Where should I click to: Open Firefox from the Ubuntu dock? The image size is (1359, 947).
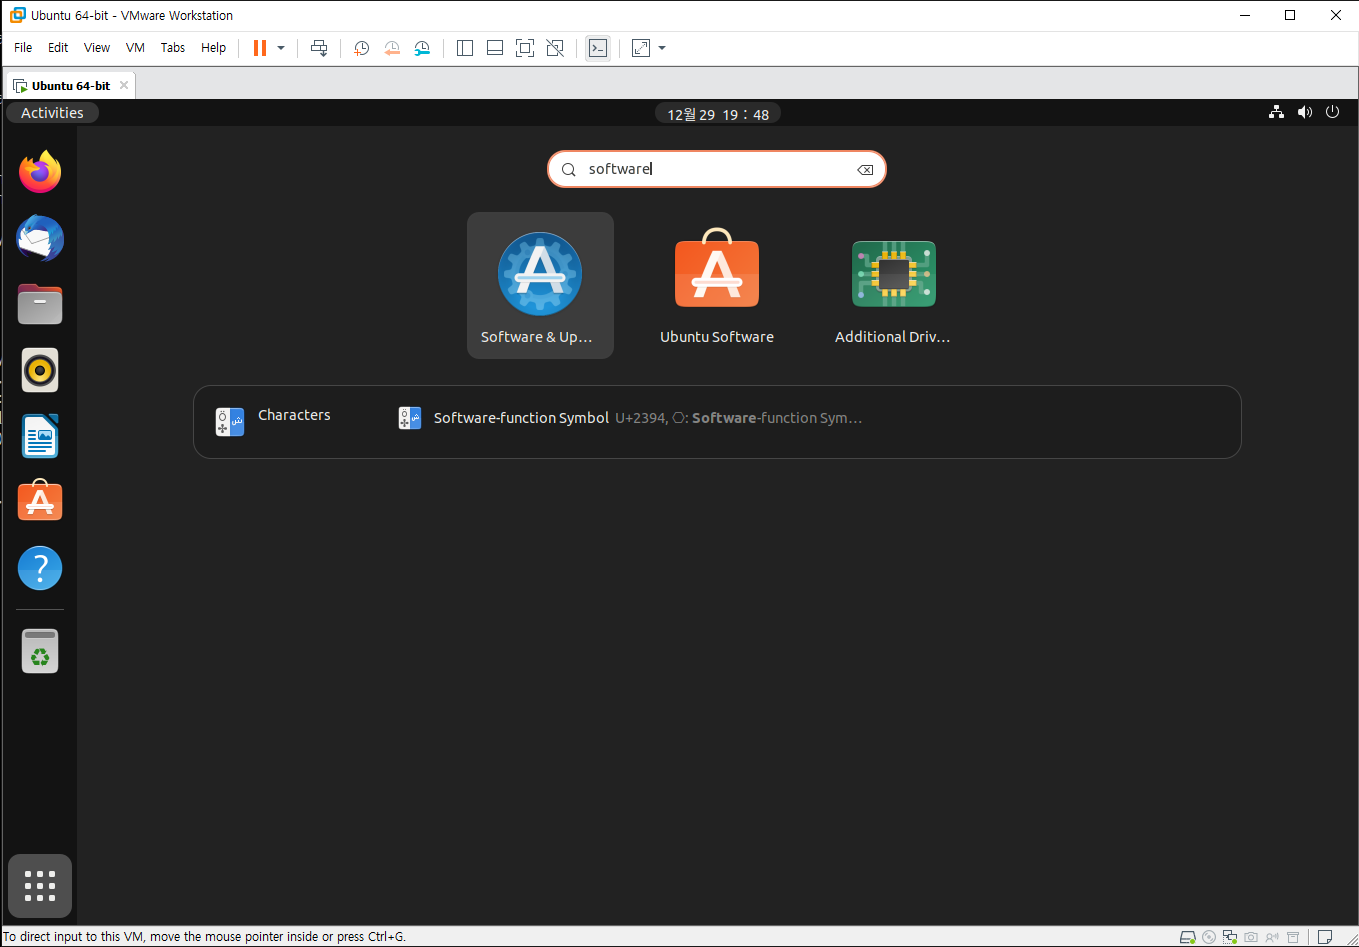pos(40,173)
